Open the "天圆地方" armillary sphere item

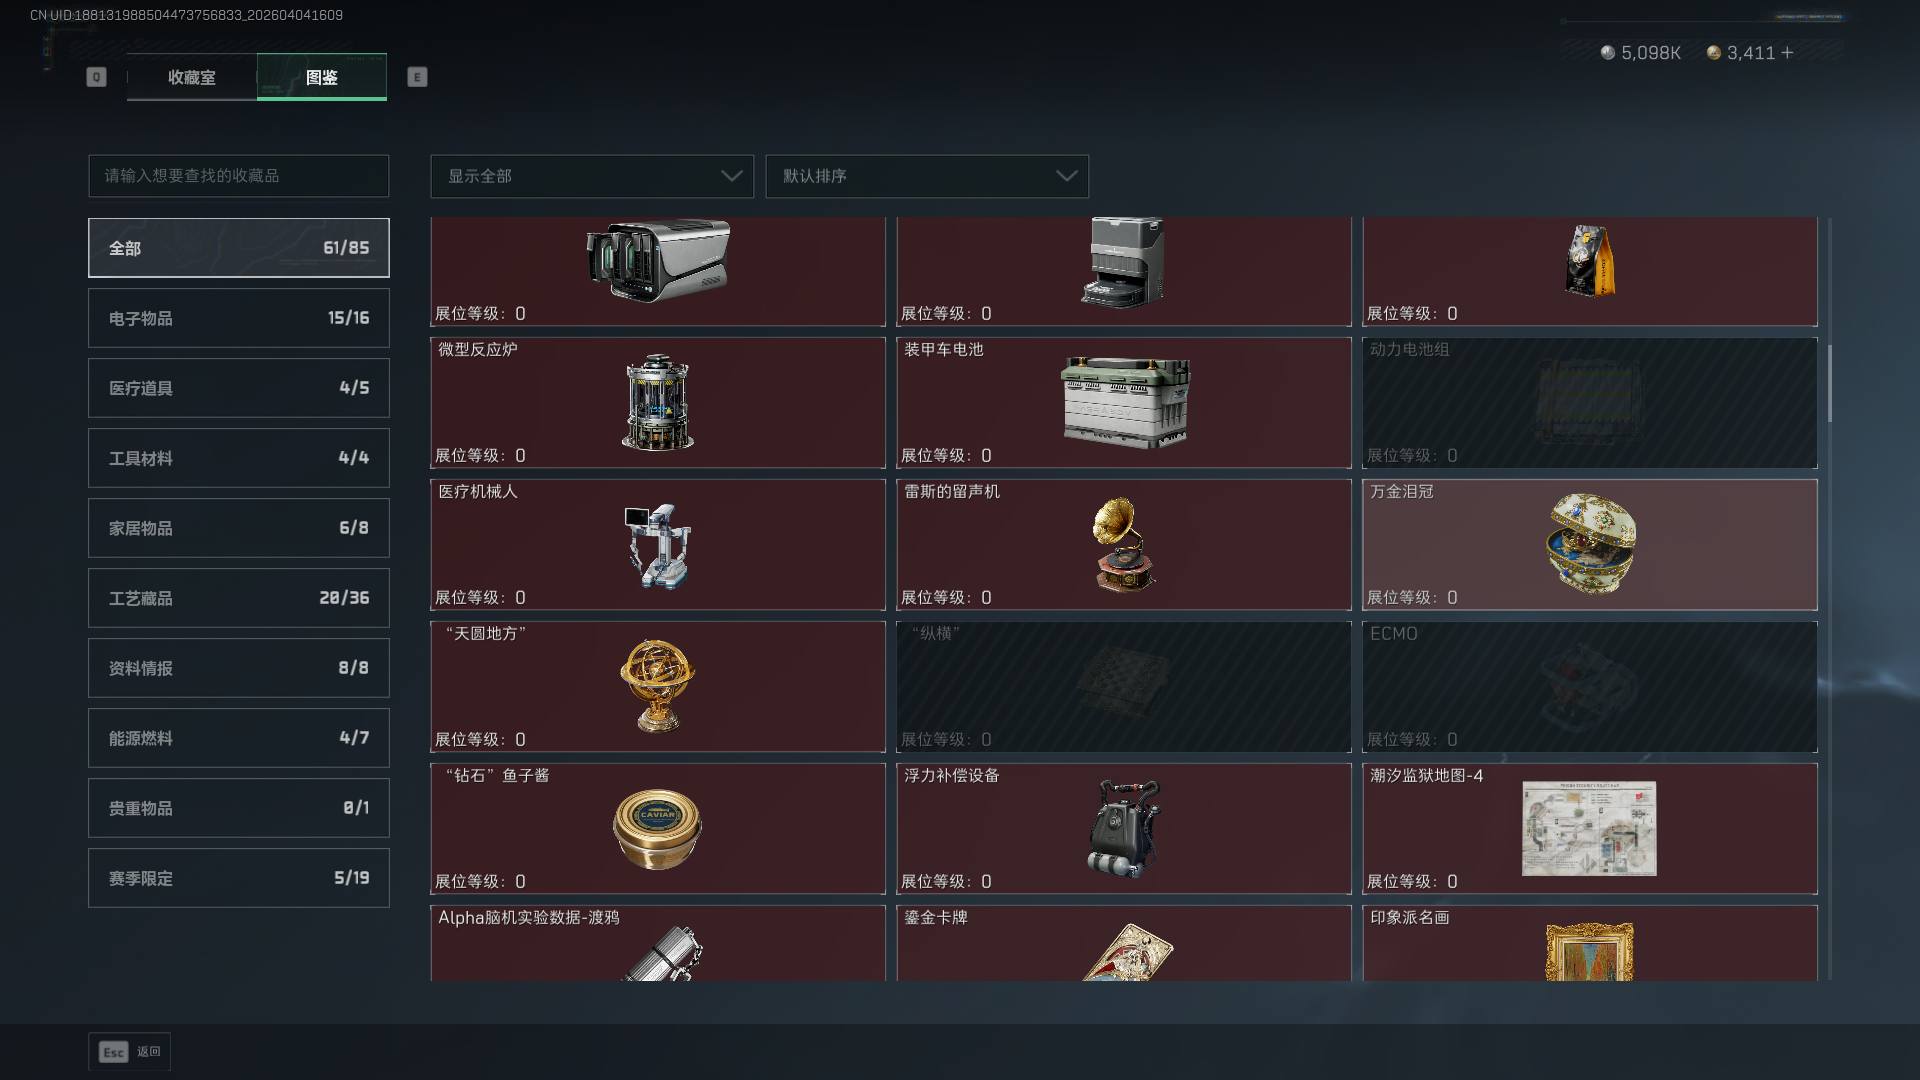[x=657, y=686]
